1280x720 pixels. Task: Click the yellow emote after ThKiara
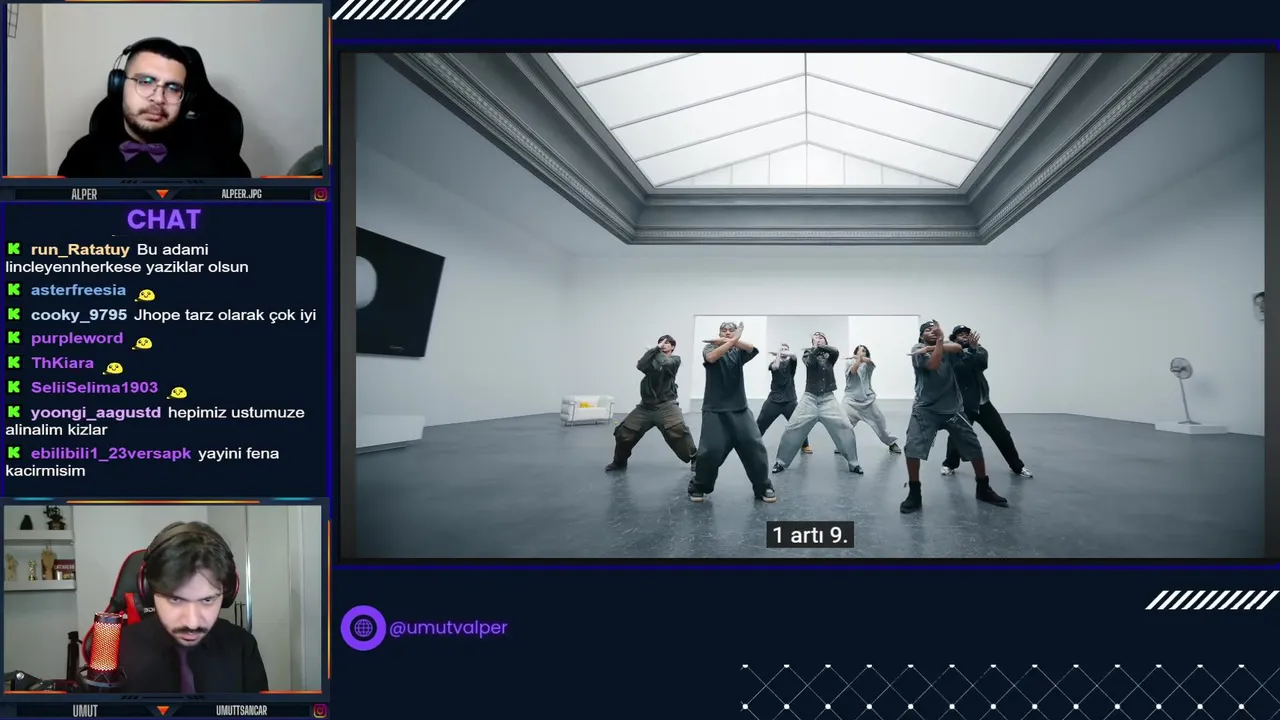(x=114, y=368)
